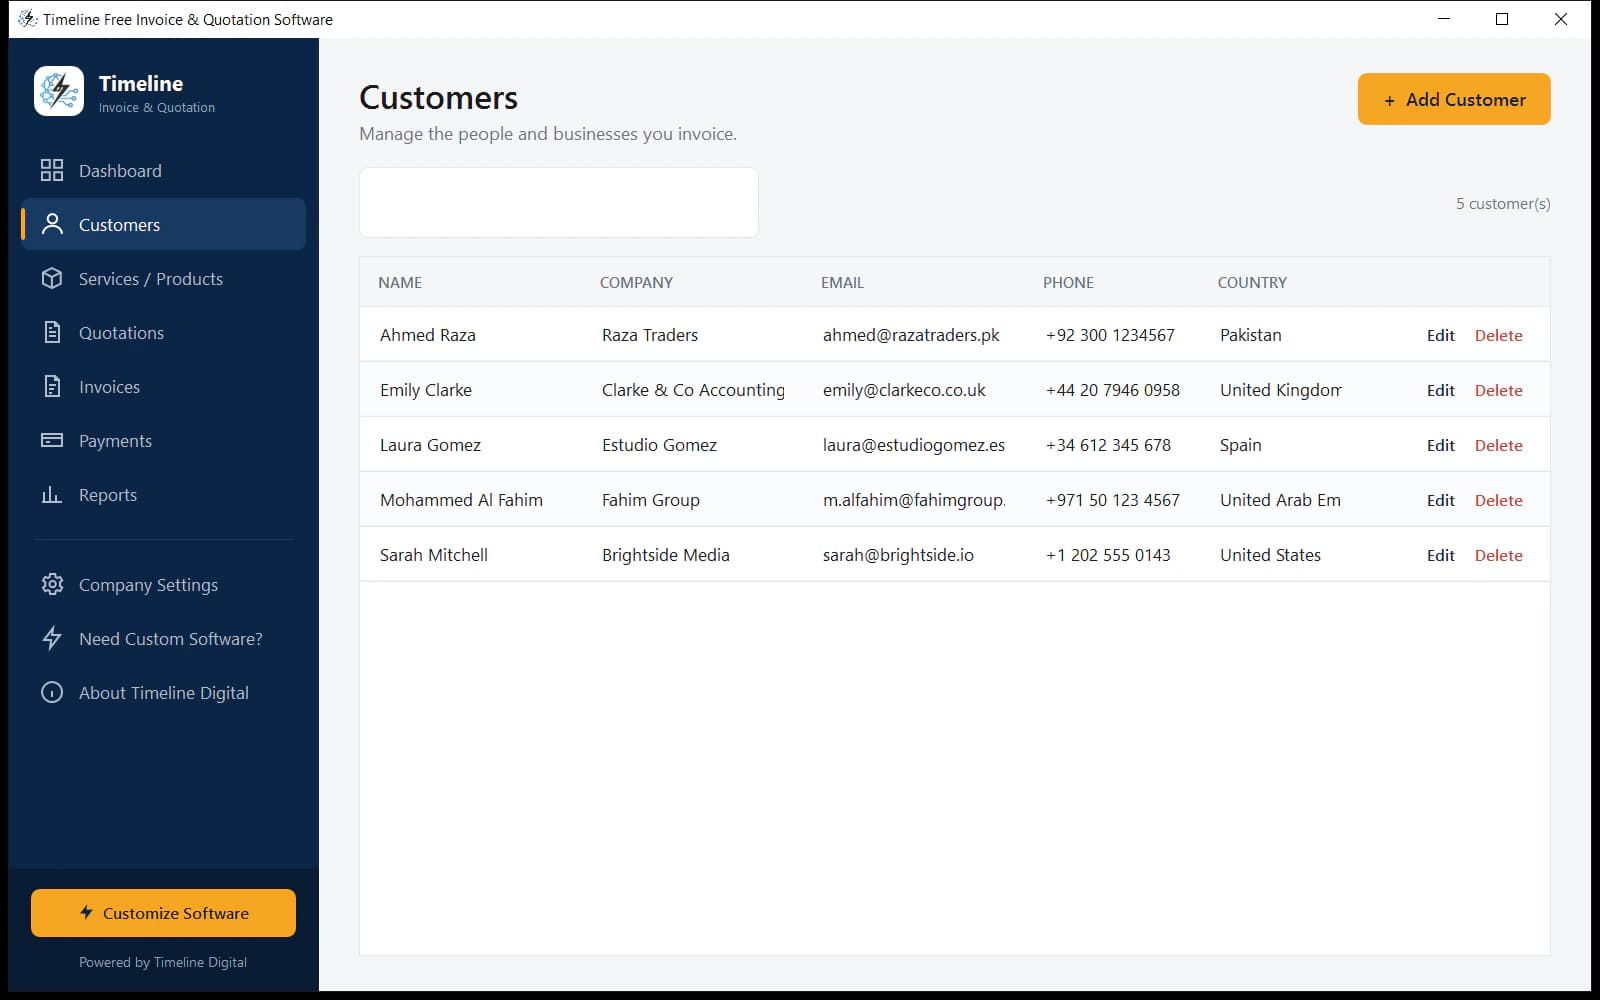This screenshot has height=1000, width=1600.
Task: Open About Timeline Digital
Action: (163, 692)
